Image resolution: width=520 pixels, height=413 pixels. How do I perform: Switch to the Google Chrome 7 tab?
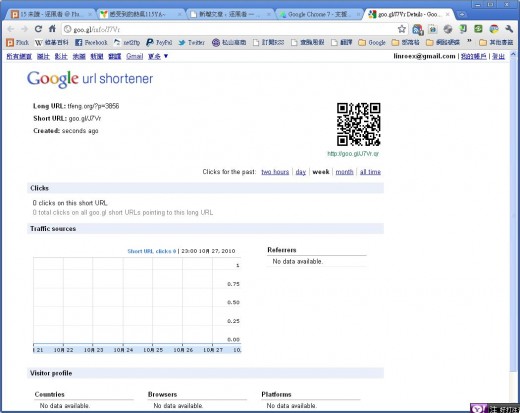point(318,14)
